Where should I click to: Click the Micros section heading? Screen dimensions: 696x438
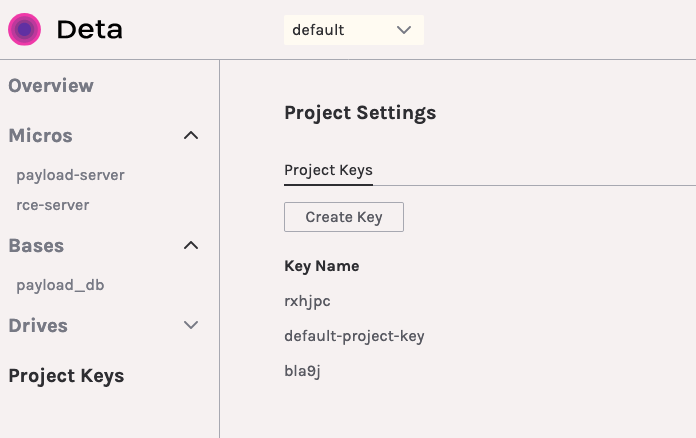pyautogui.click(x=41, y=136)
